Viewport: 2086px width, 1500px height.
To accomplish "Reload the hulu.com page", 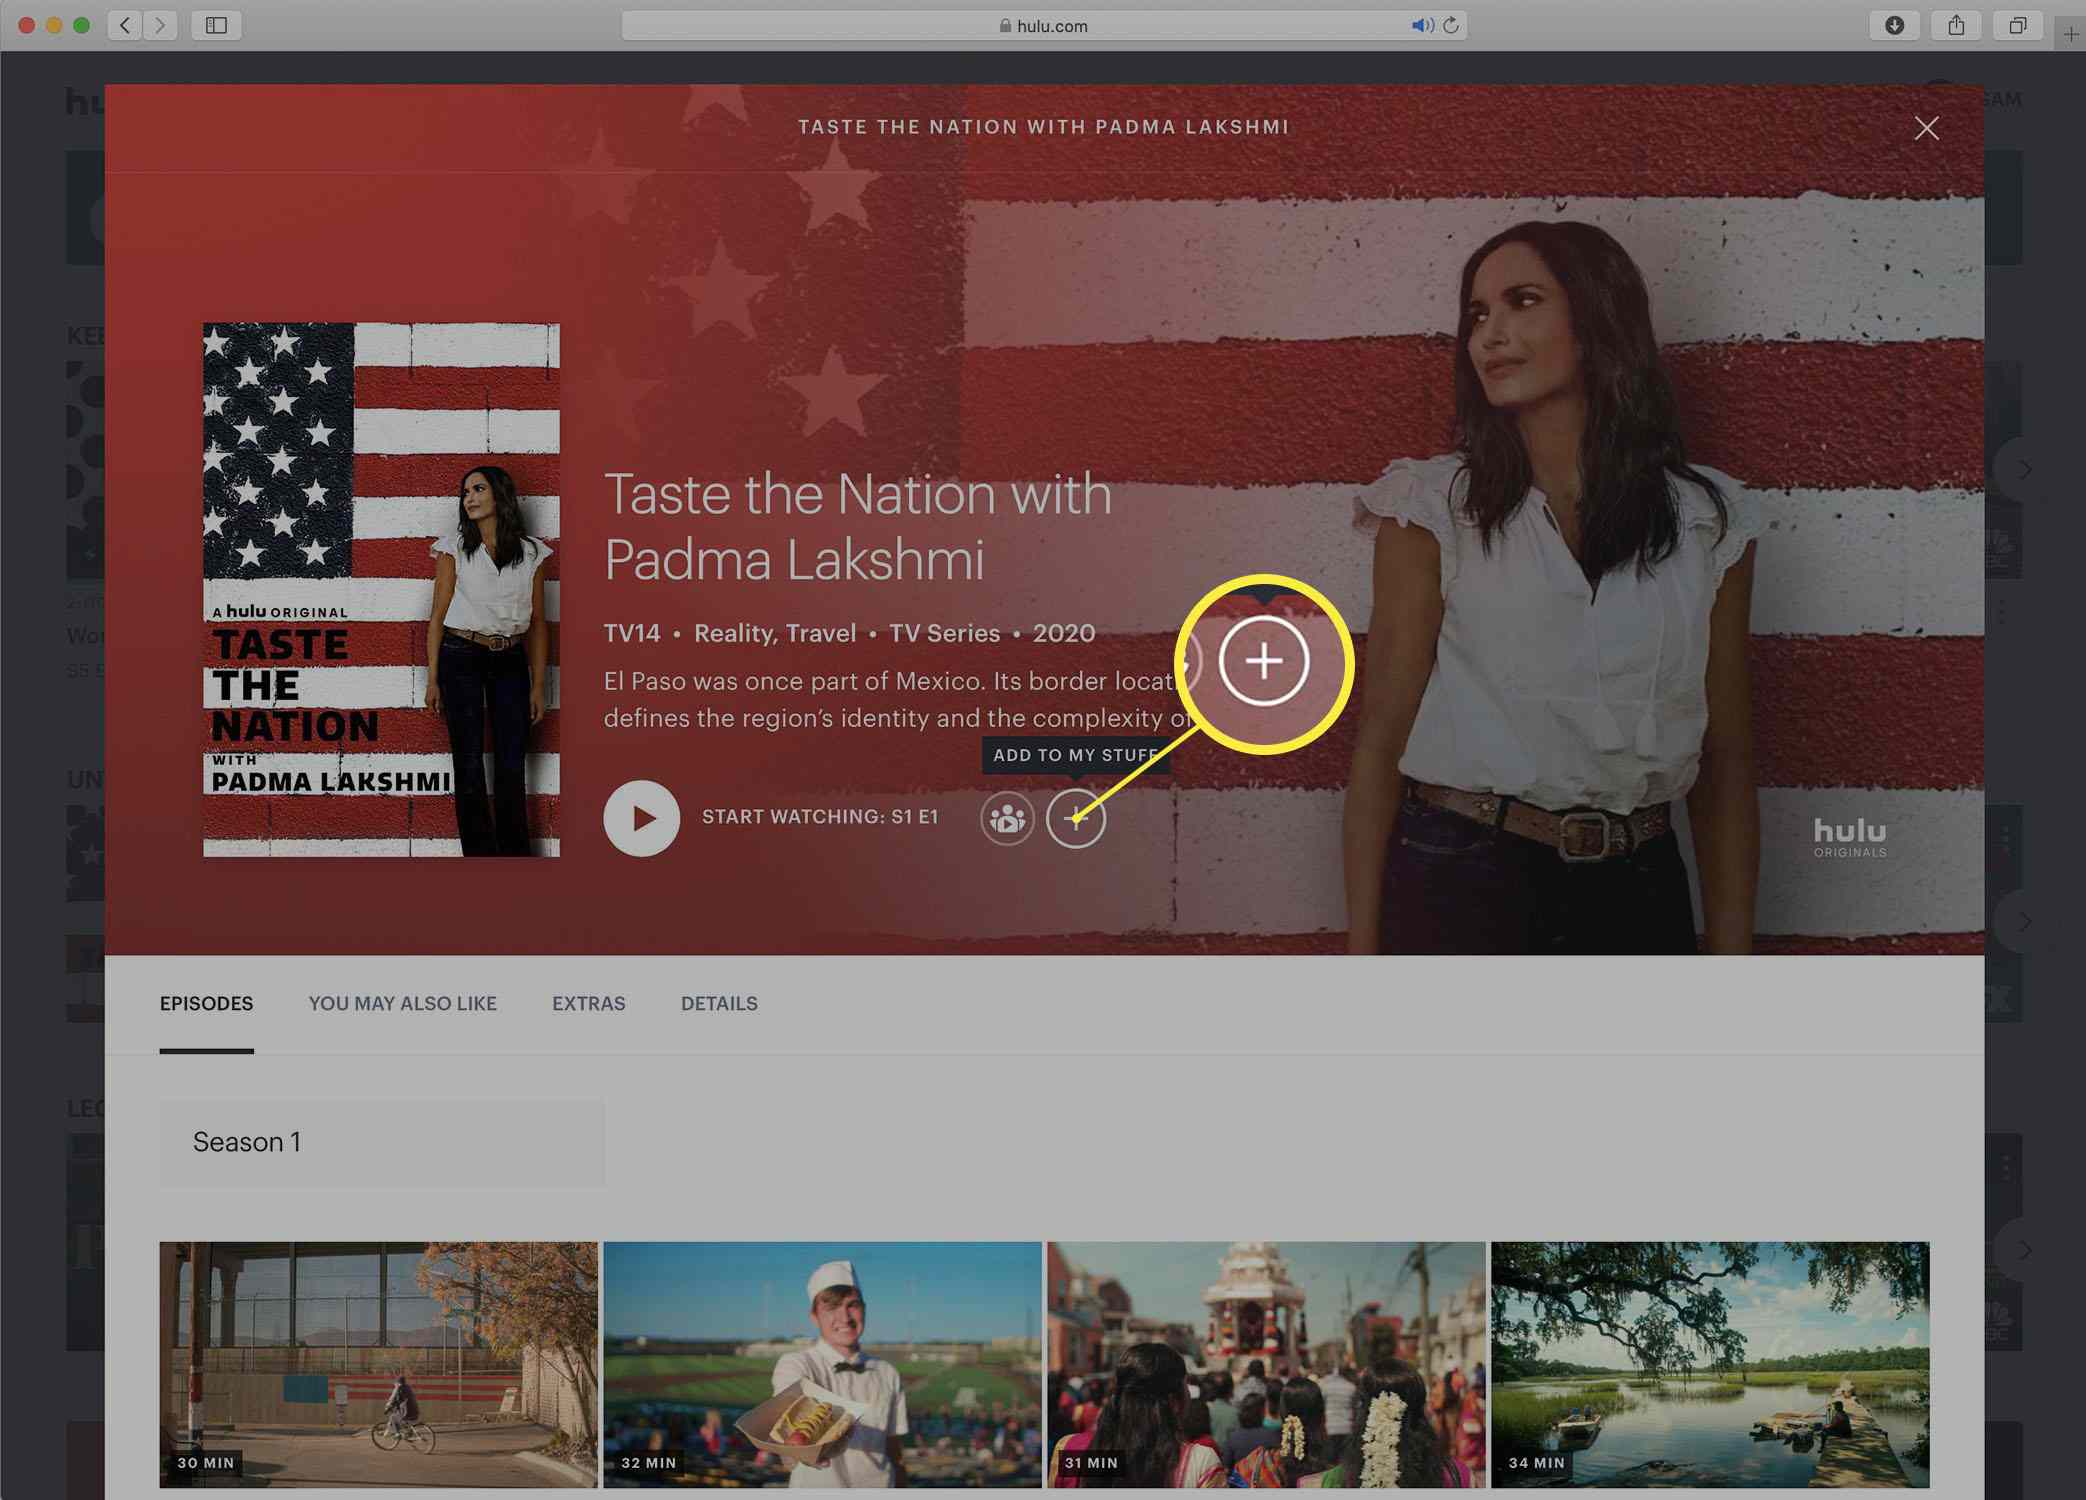I will pos(1451,25).
